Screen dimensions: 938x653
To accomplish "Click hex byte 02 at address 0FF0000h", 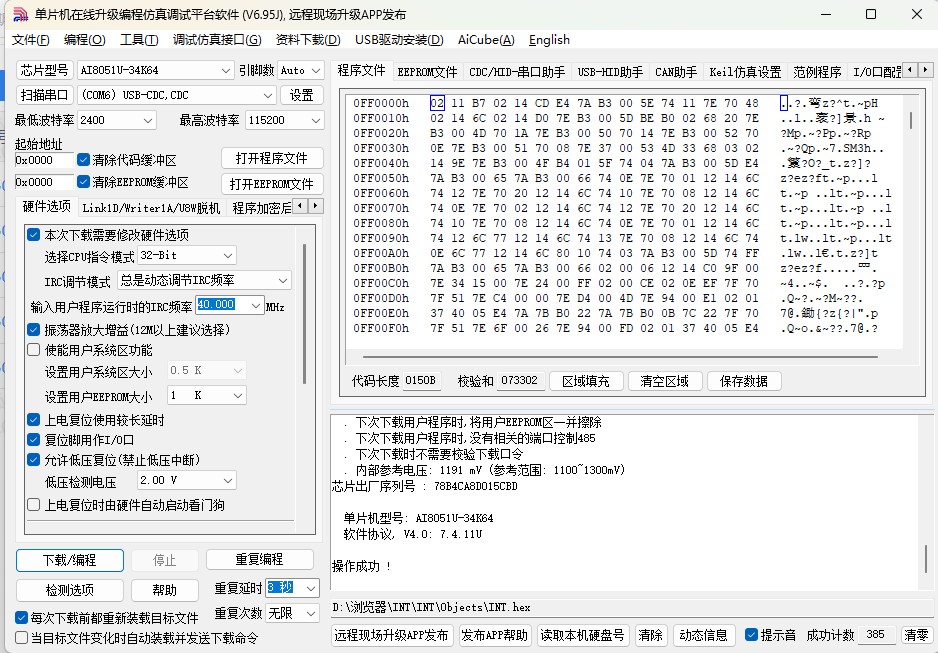I will [437, 103].
